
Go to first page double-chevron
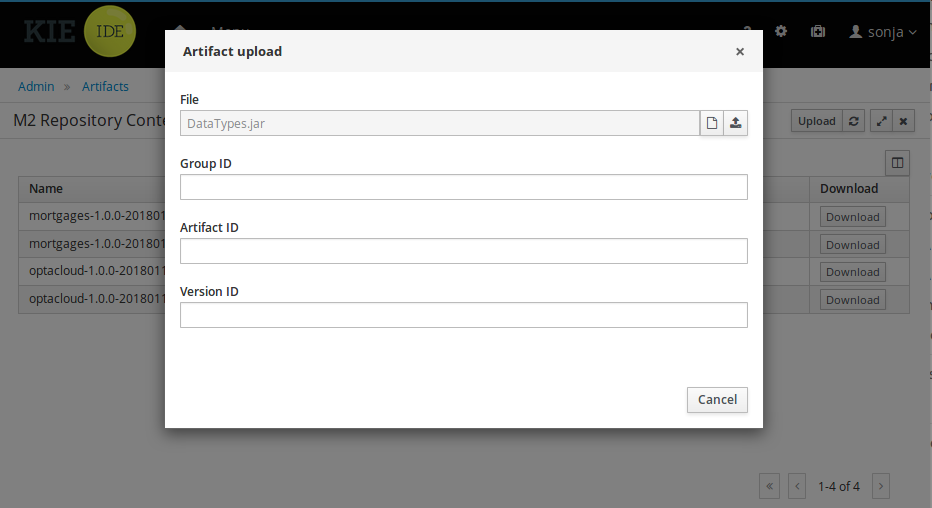pos(770,486)
